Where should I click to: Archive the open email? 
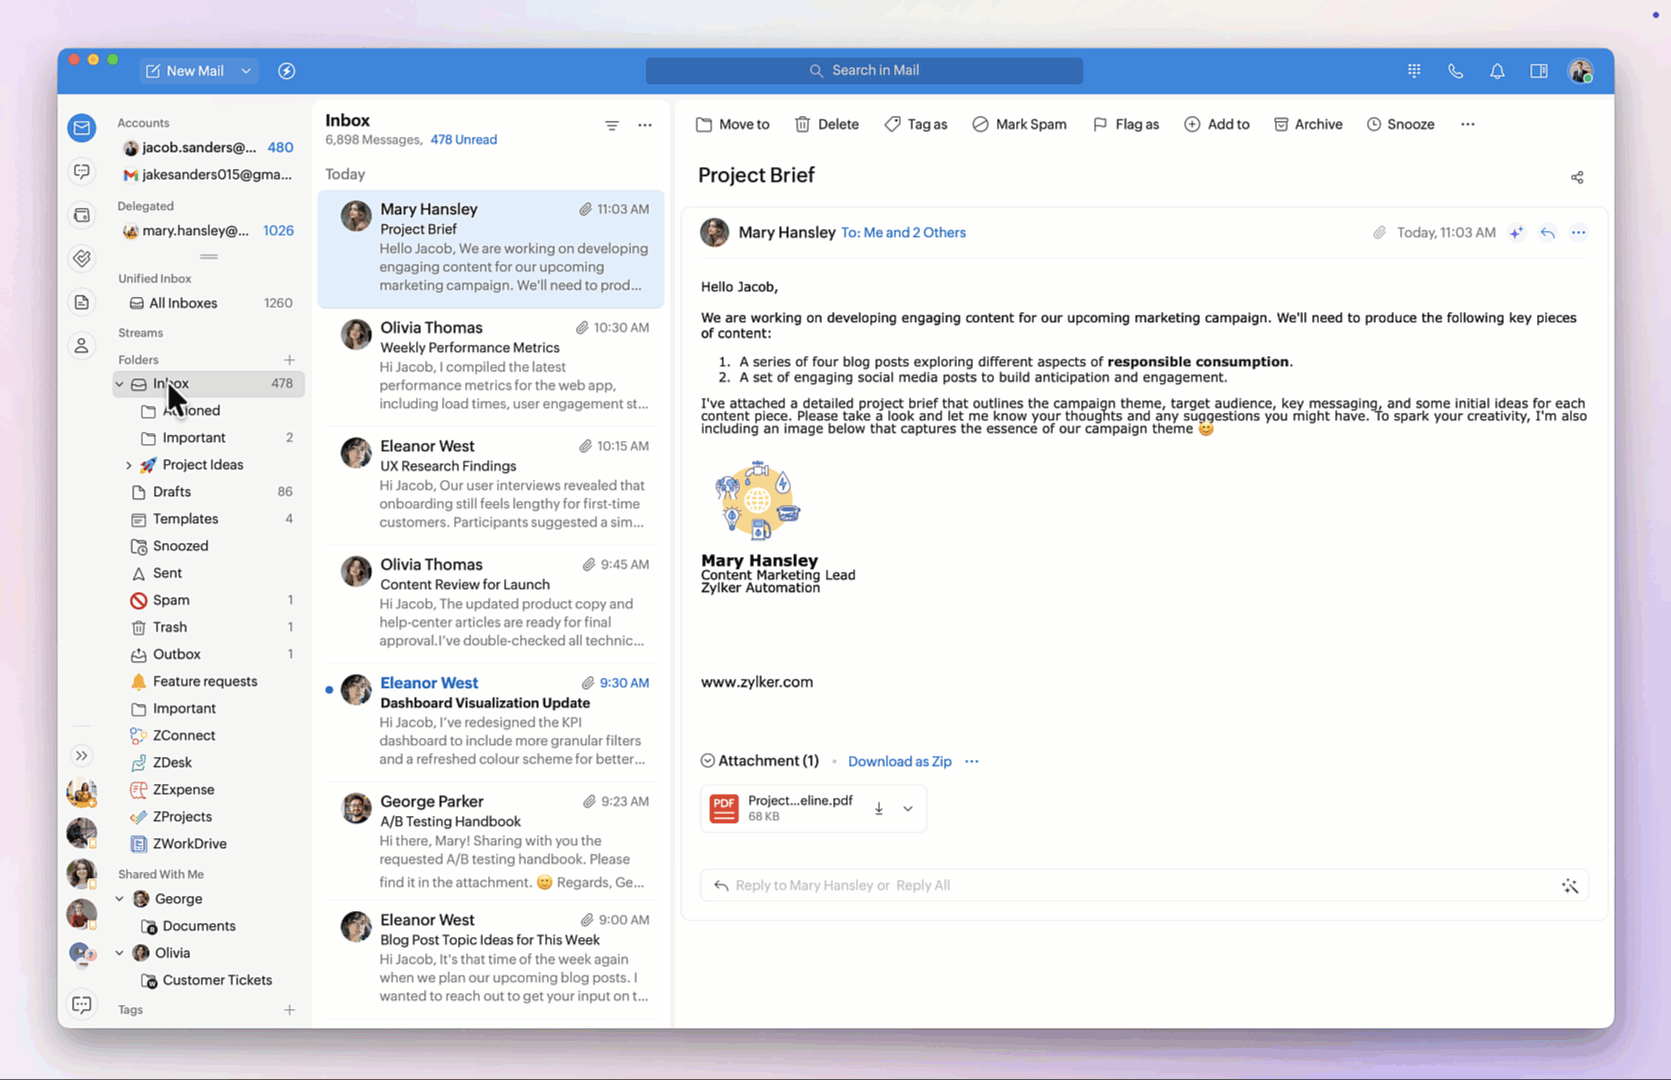(x=1308, y=125)
